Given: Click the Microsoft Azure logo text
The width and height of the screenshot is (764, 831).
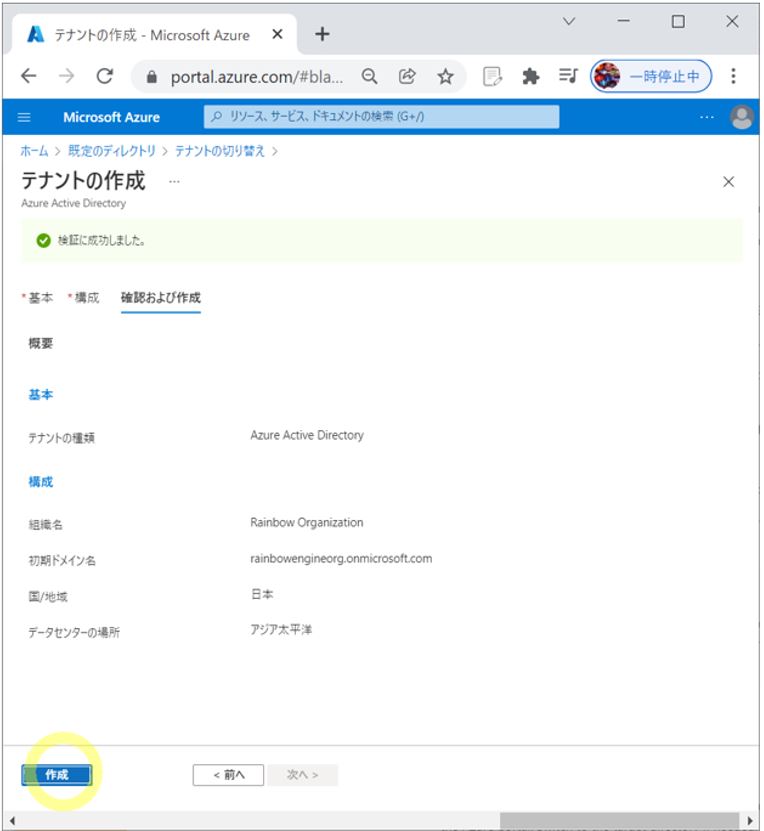Looking at the screenshot, I should click(111, 117).
